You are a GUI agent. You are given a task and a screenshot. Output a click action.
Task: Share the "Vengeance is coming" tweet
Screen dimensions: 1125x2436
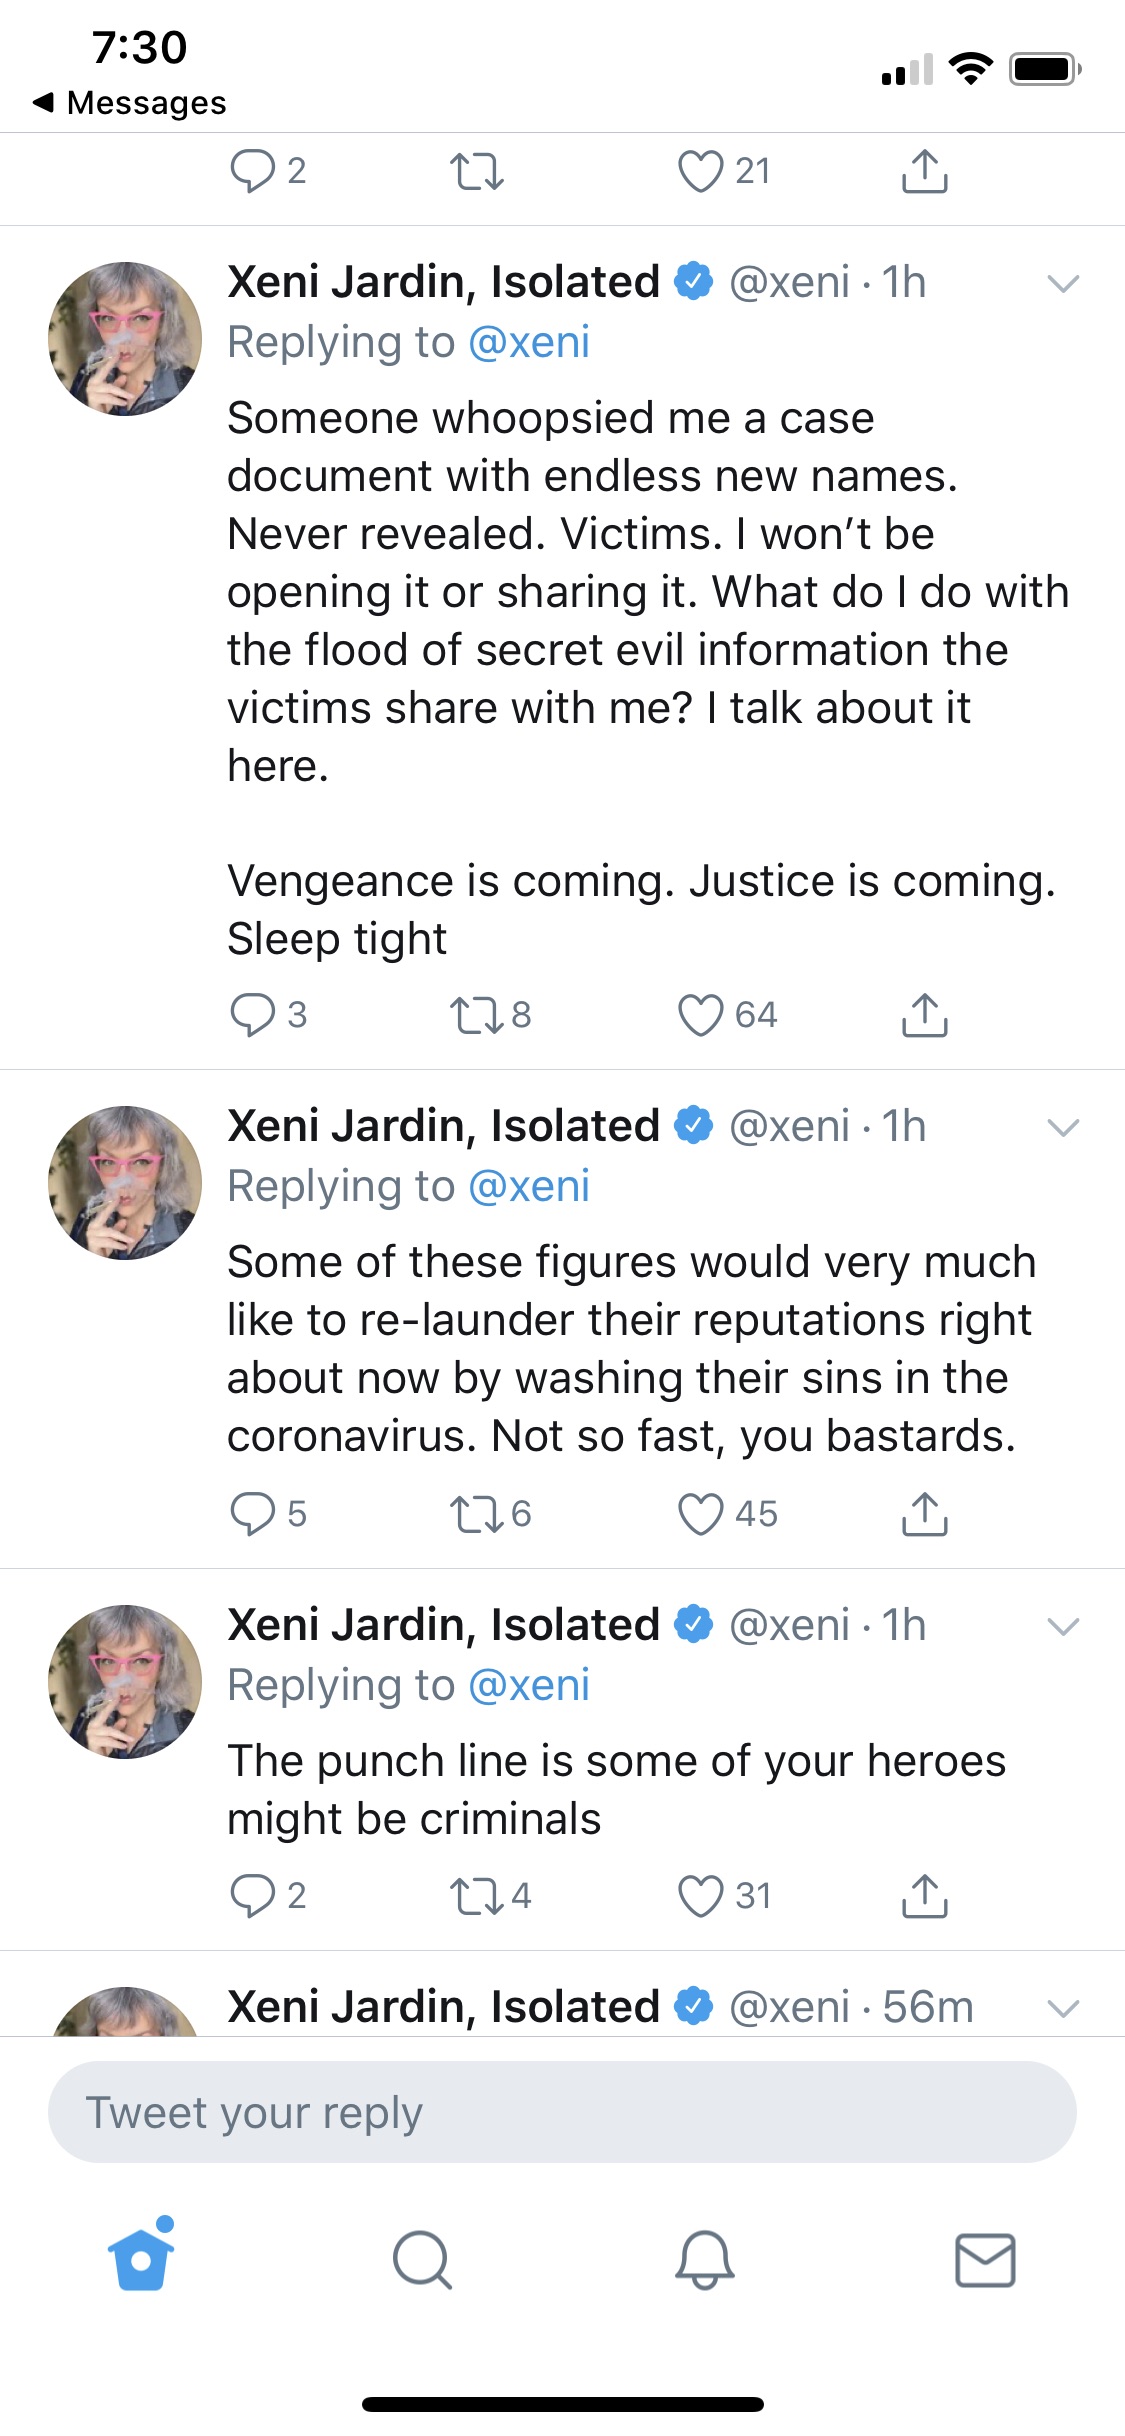pyautogui.click(x=924, y=1015)
